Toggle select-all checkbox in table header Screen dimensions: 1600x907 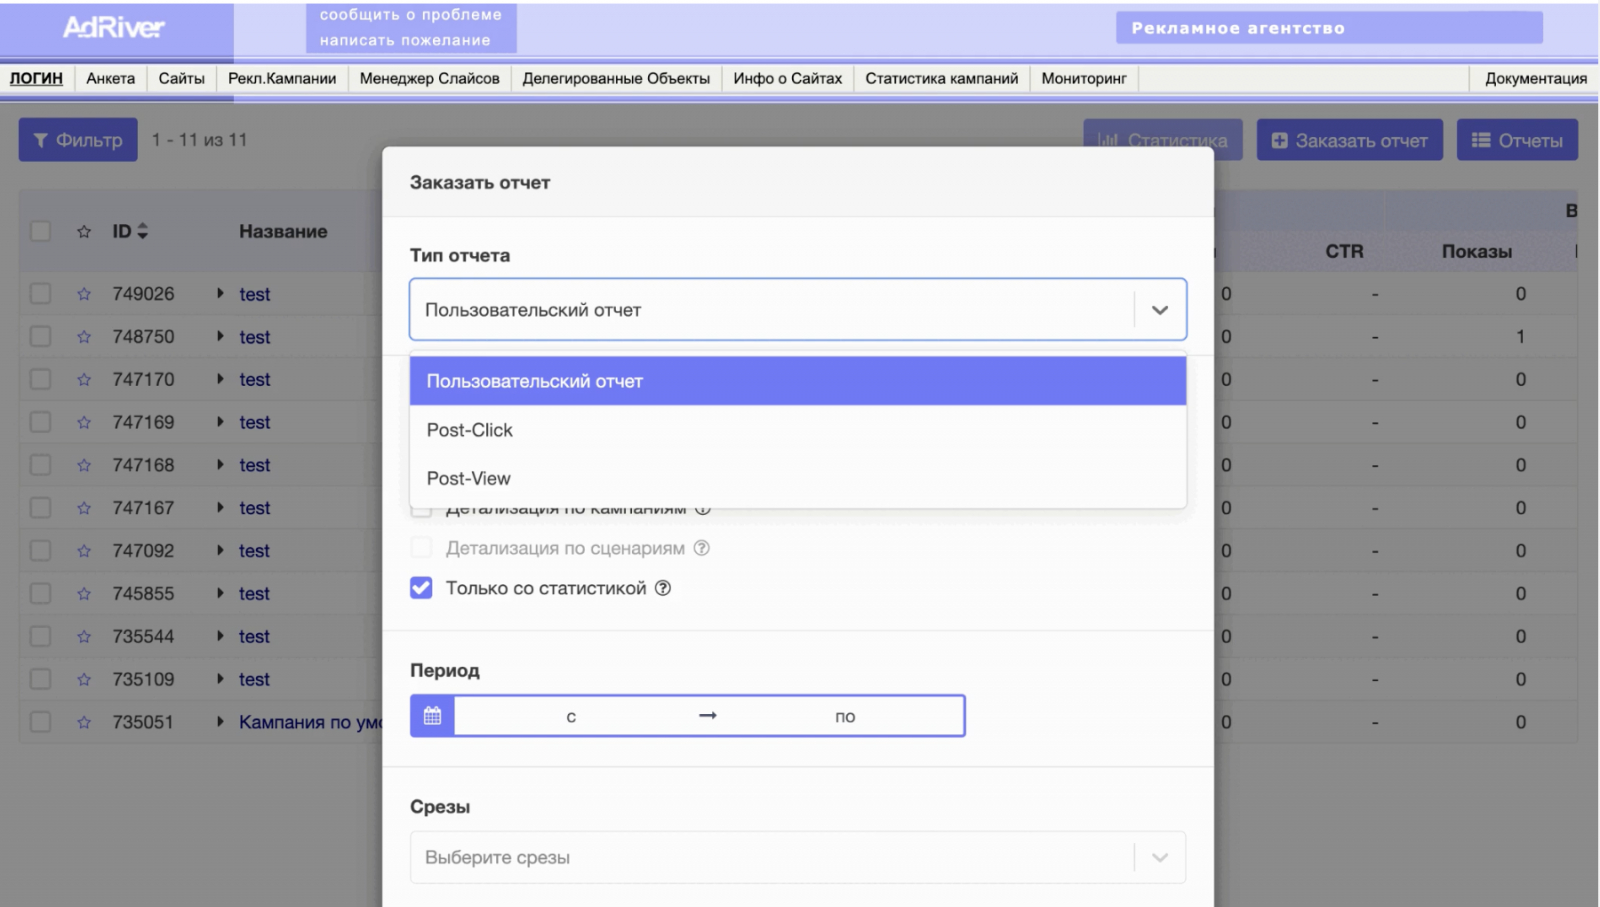point(40,231)
